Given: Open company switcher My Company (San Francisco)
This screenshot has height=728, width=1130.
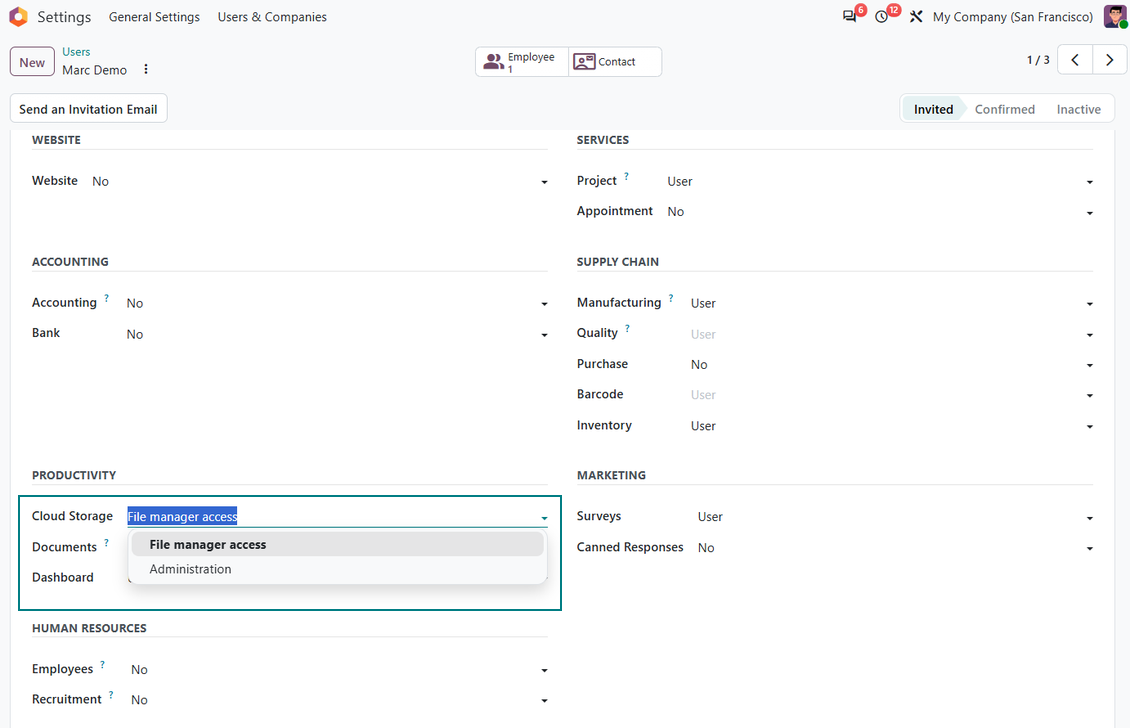Looking at the screenshot, I should (x=1013, y=17).
